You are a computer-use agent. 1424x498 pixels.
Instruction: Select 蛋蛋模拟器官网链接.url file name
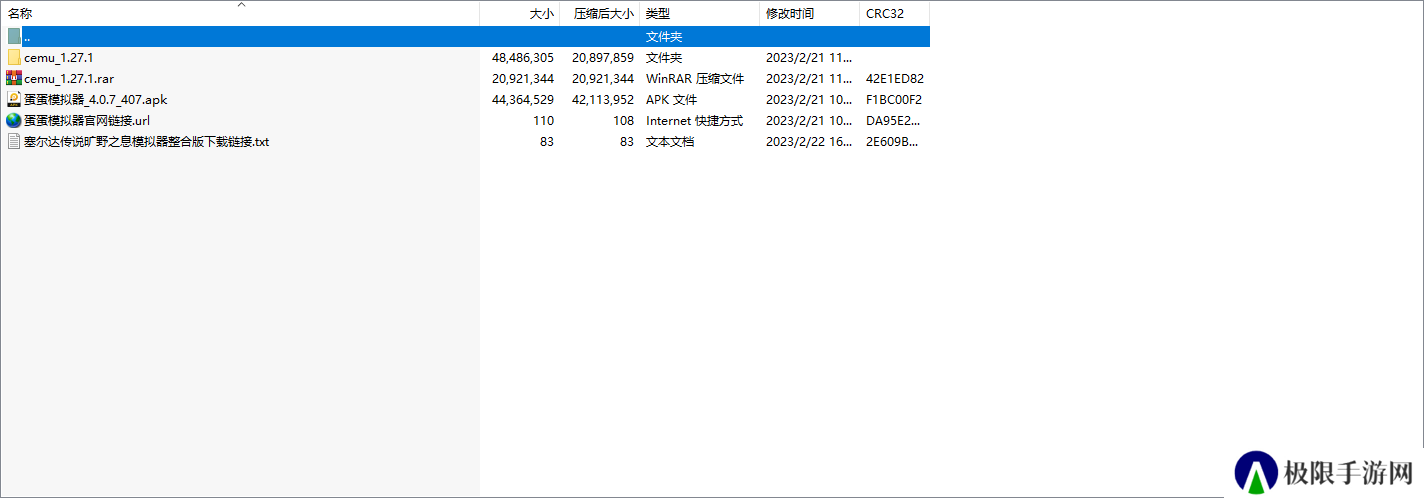87,120
